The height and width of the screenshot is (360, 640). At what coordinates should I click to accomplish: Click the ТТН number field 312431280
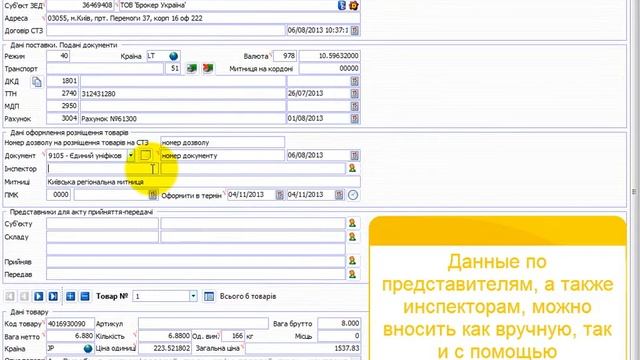coord(183,94)
